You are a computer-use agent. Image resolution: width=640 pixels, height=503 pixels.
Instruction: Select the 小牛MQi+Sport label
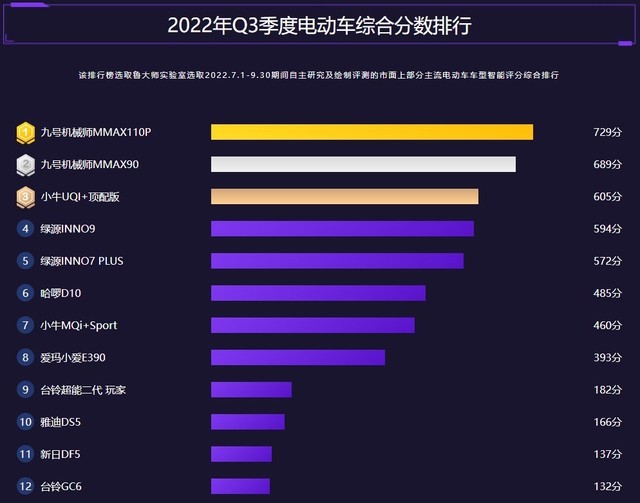(78, 325)
